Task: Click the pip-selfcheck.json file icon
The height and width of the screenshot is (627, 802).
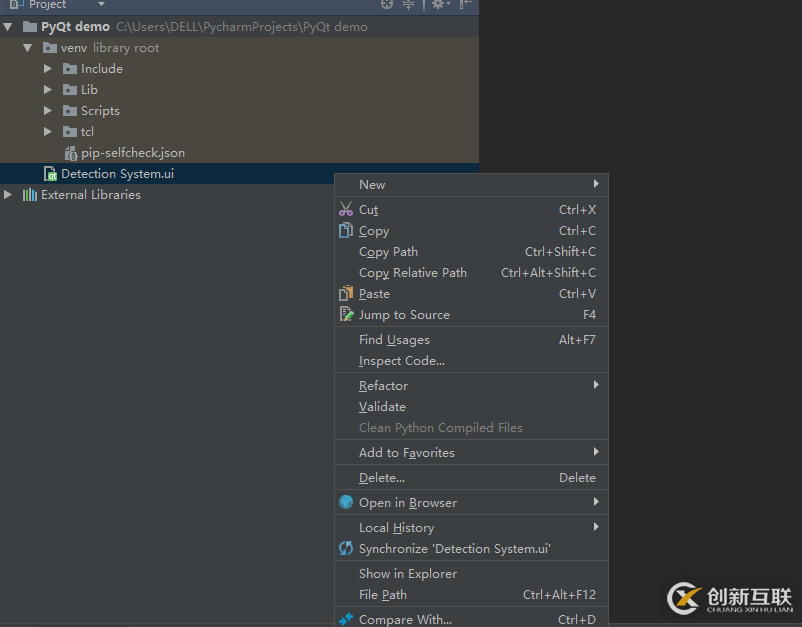Action: 71,153
